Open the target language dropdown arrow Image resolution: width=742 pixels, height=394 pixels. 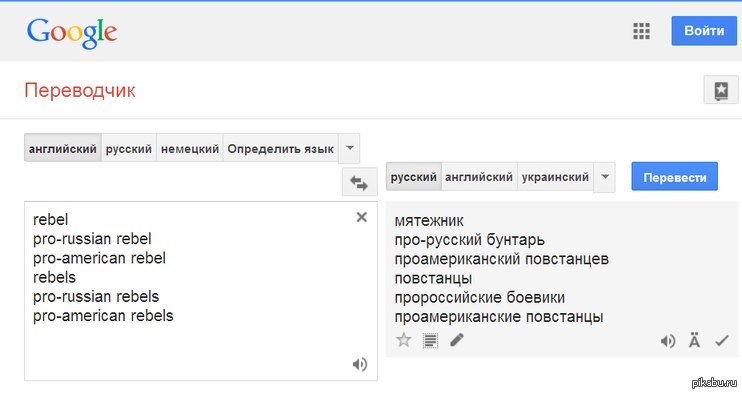(604, 177)
